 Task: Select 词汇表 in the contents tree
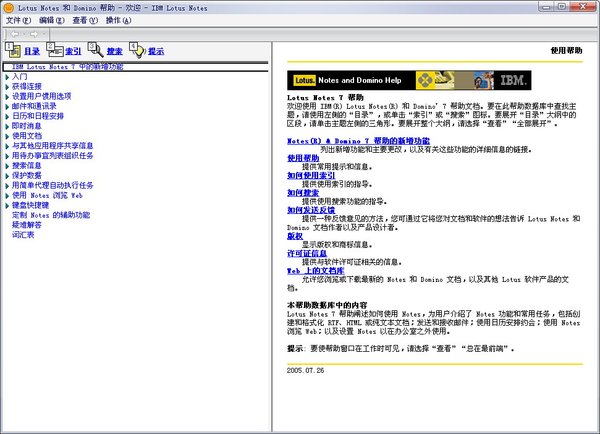pos(24,235)
